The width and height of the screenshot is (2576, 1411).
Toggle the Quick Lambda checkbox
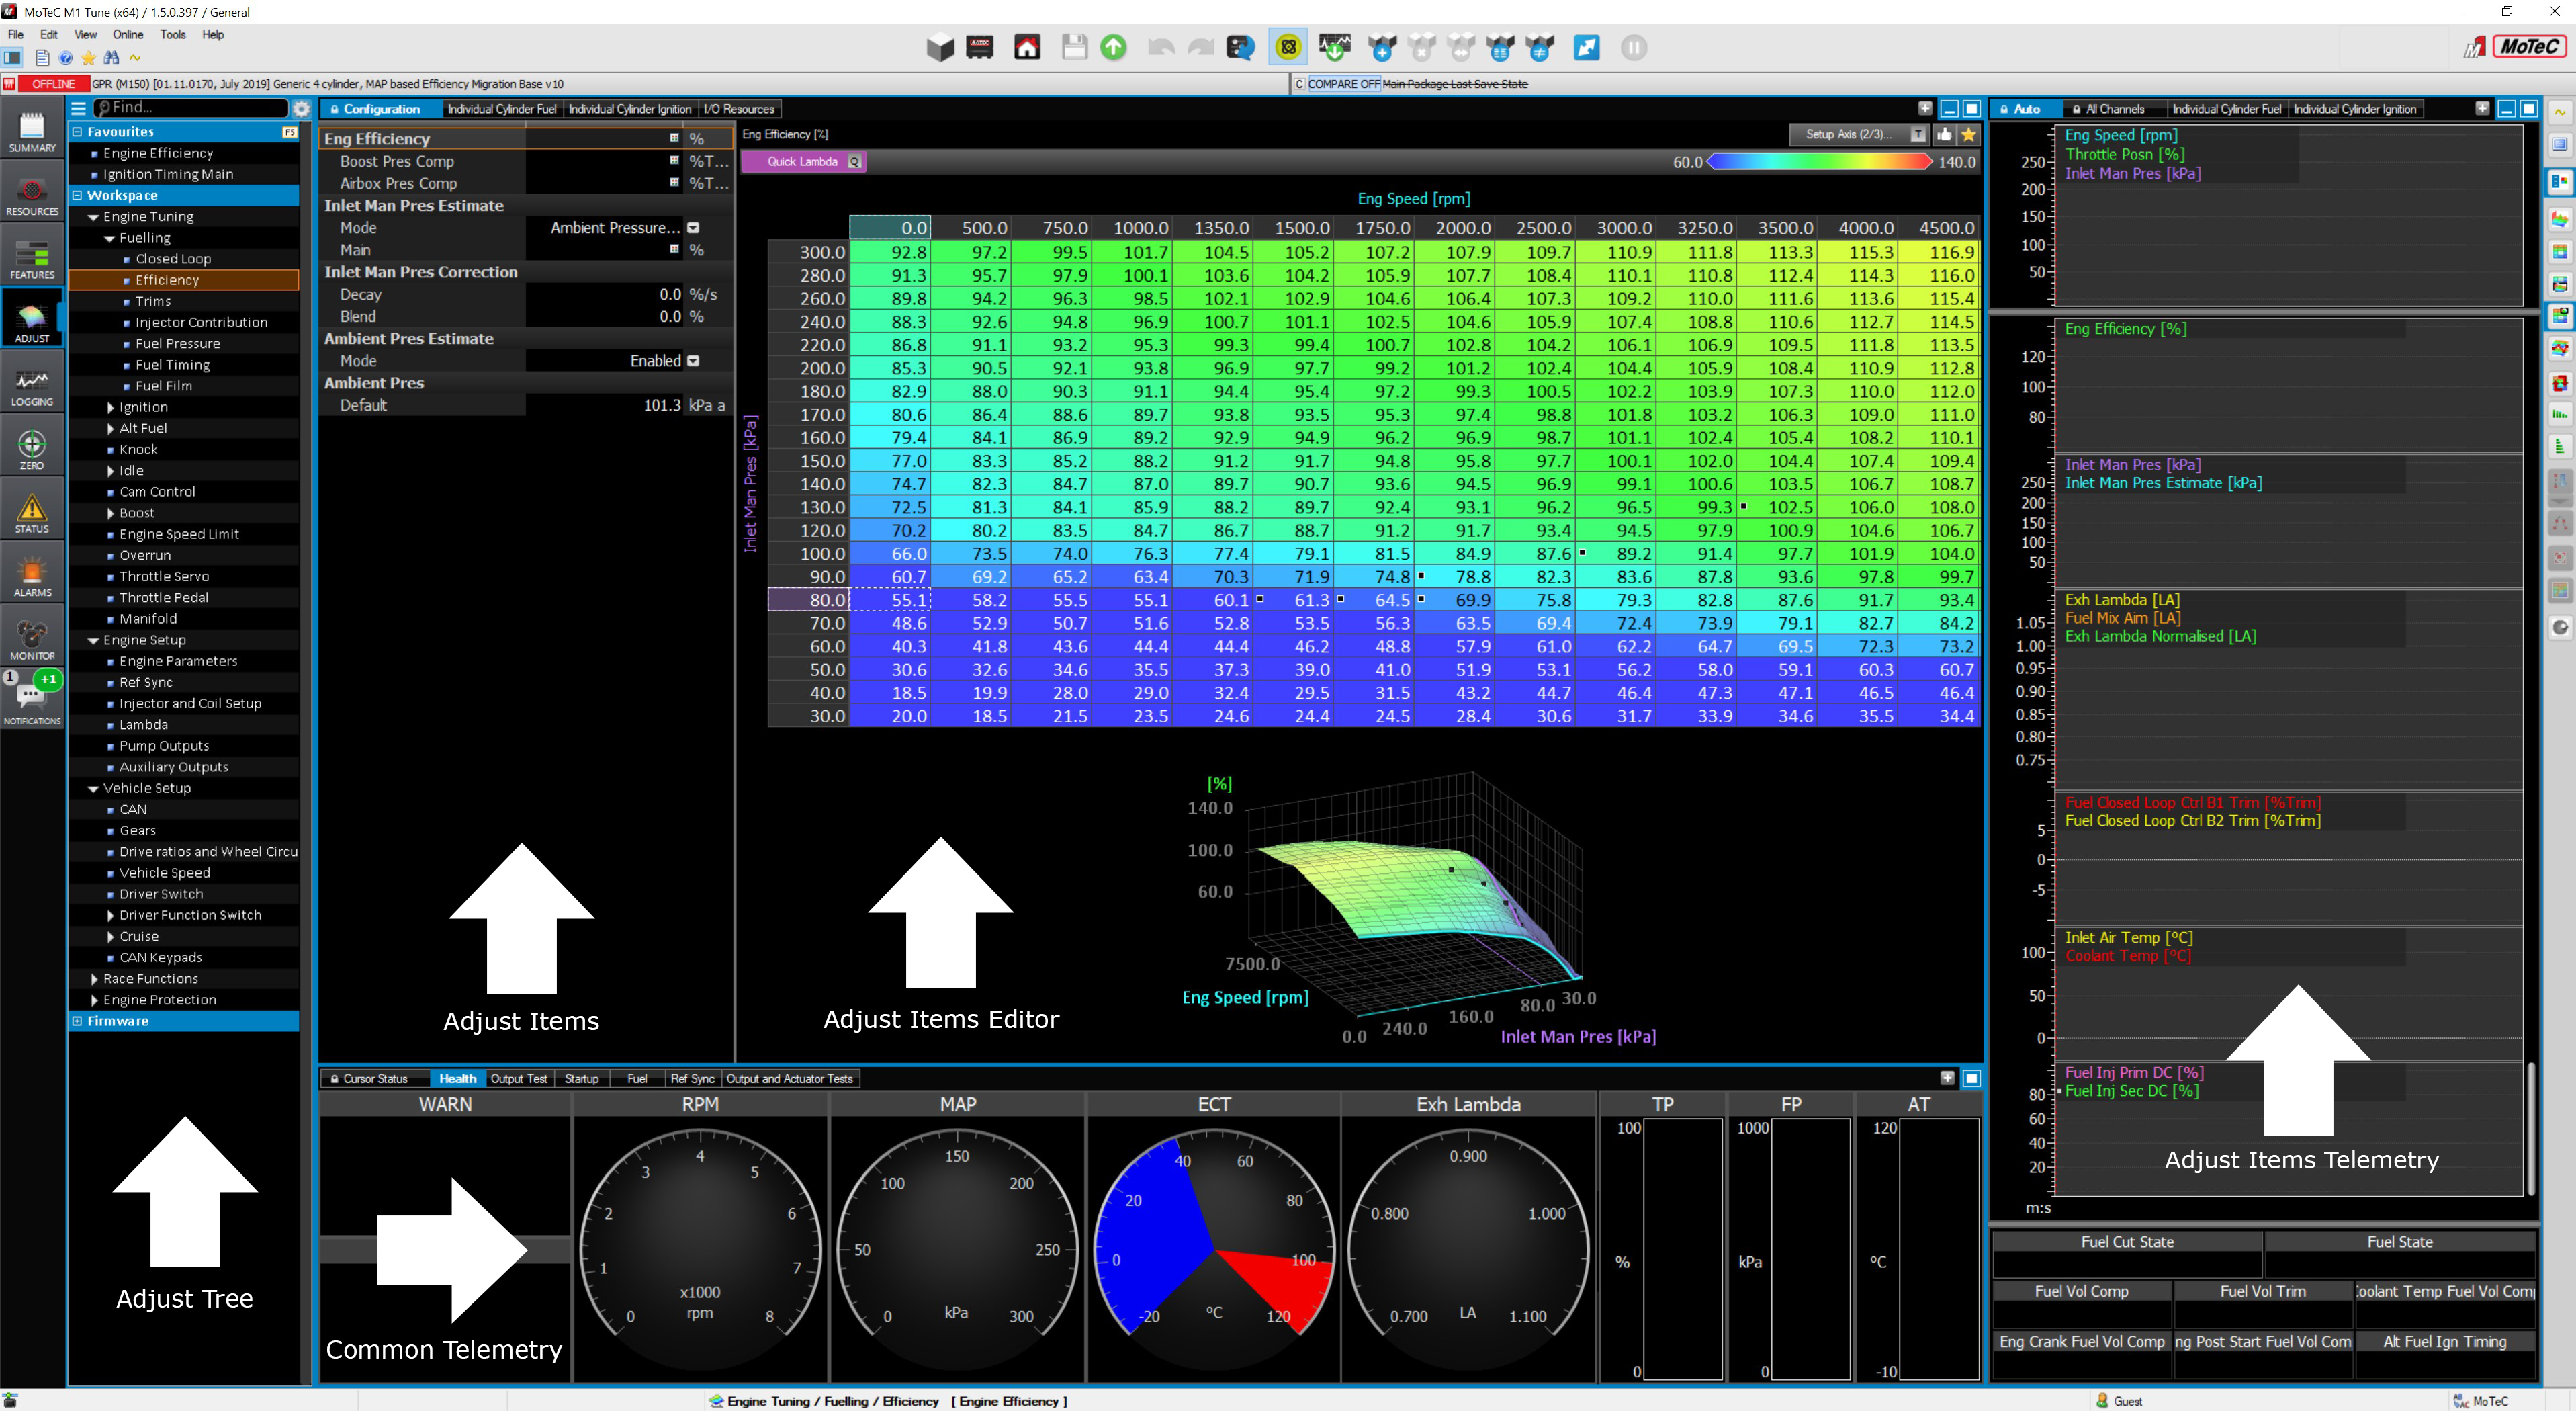pos(855,162)
